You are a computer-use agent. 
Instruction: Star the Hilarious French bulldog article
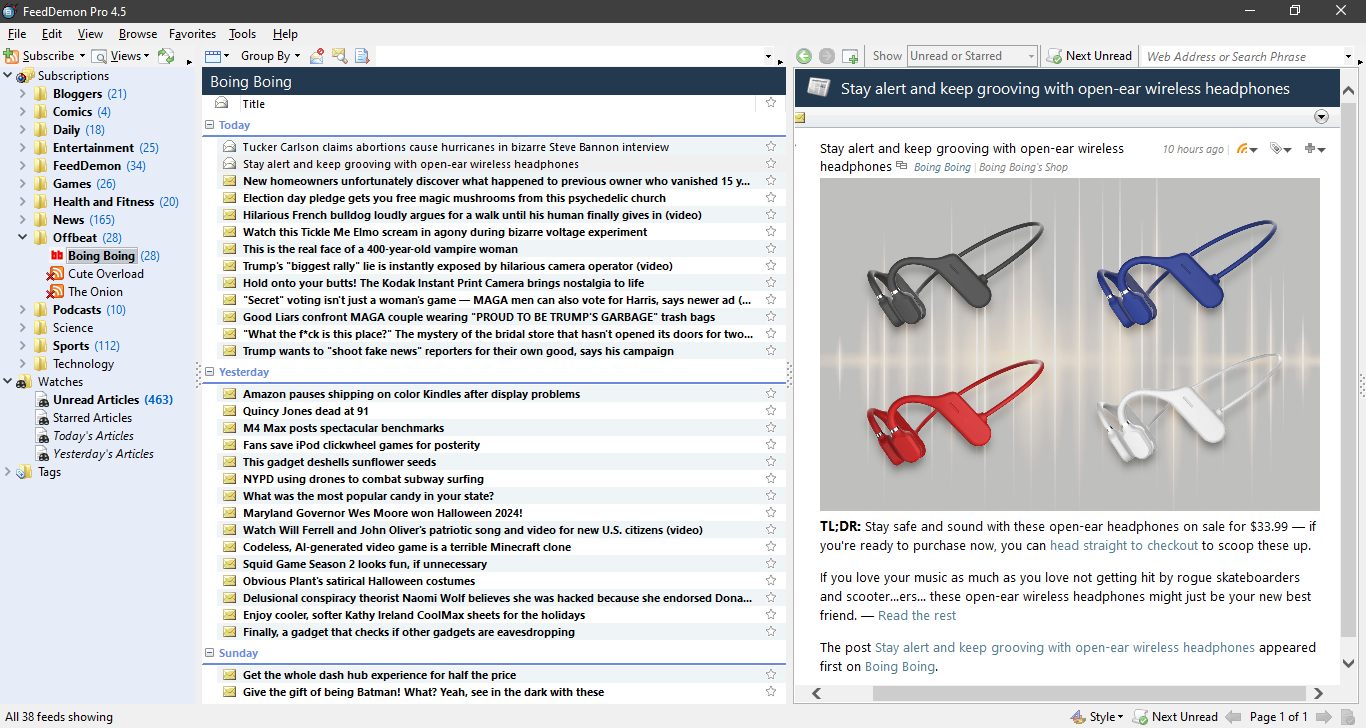pyautogui.click(x=770, y=215)
